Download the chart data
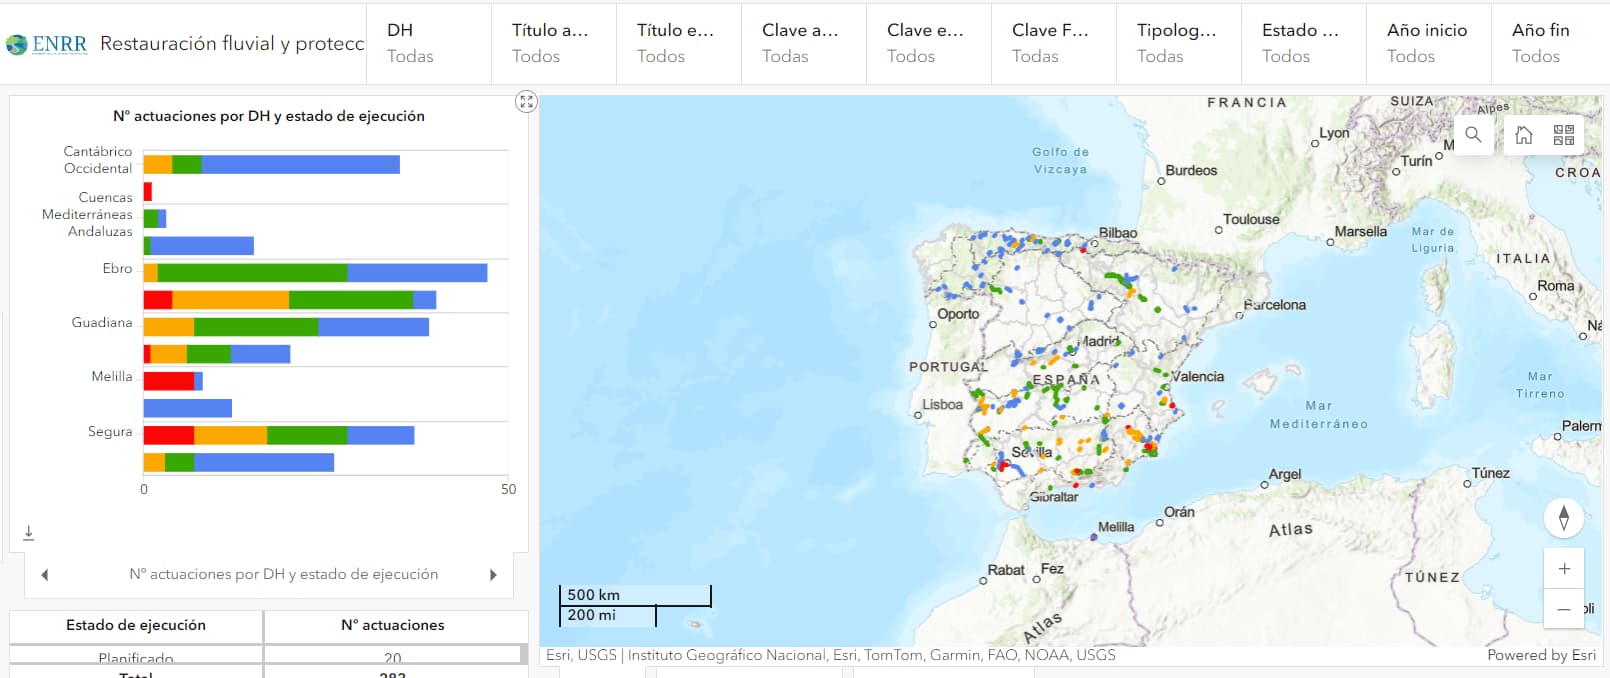1610x678 pixels. 29,533
